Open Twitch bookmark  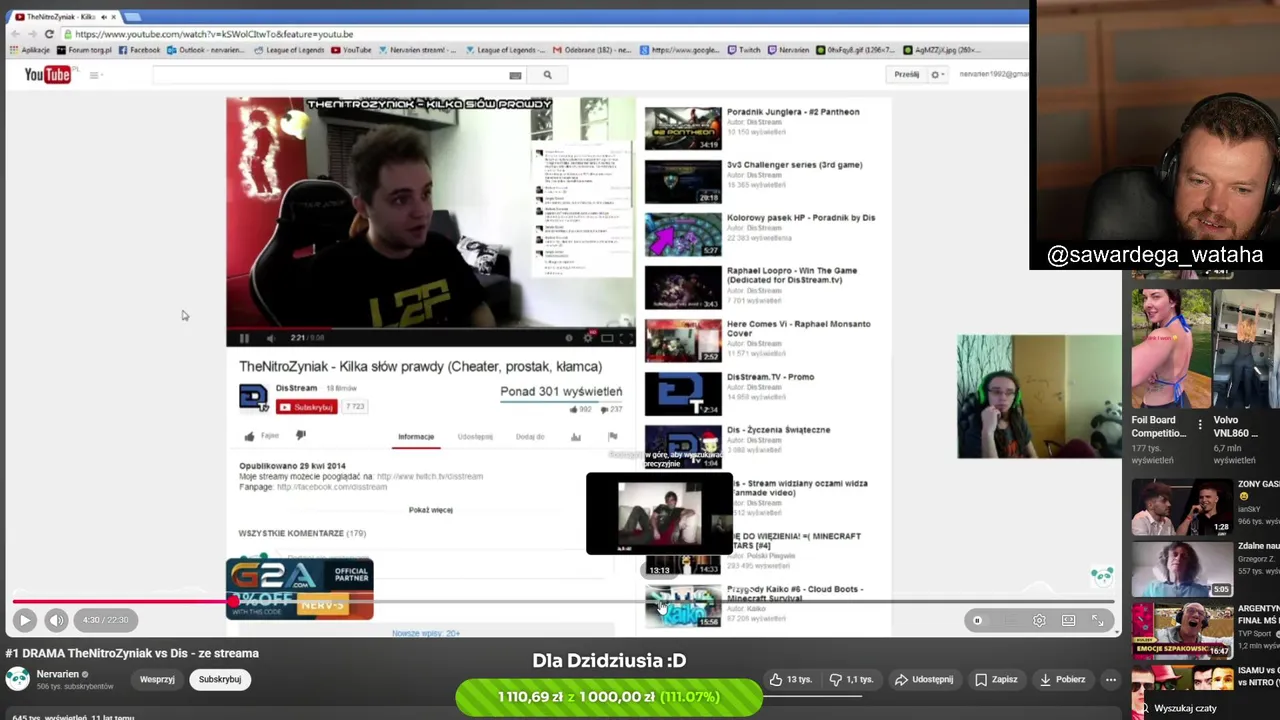tap(744, 50)
